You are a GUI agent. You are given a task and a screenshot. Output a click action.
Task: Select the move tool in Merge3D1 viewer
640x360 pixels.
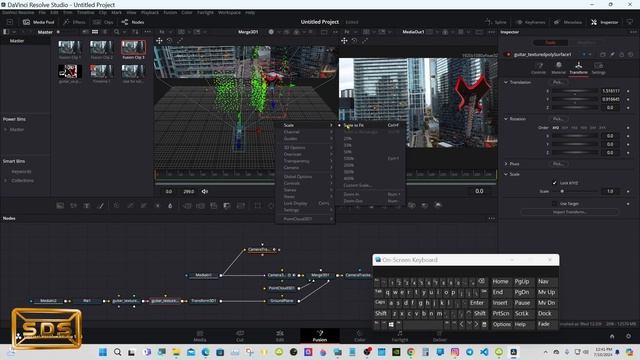pyautogui.click(x=159, y=40)
